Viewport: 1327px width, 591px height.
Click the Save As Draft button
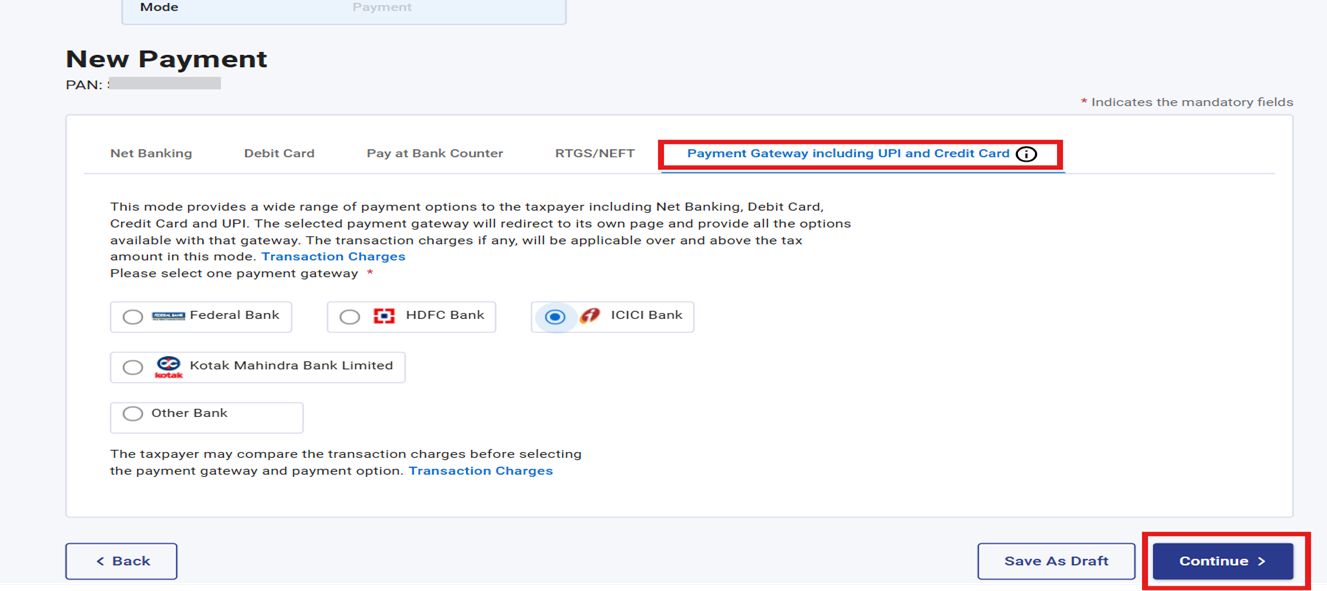click(x=1056, y=561)
